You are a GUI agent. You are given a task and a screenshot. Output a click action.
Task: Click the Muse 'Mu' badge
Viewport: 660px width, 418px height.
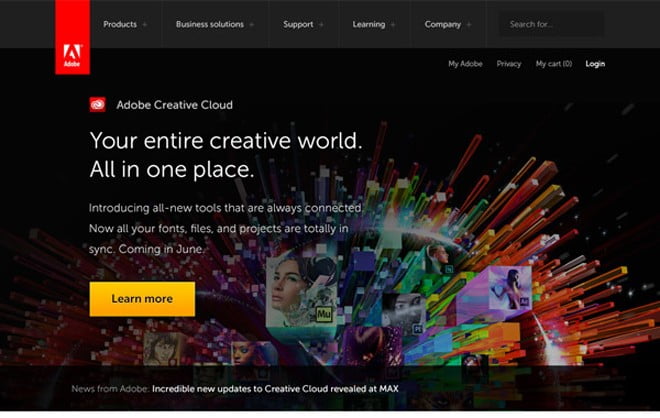tap(324, 315)
